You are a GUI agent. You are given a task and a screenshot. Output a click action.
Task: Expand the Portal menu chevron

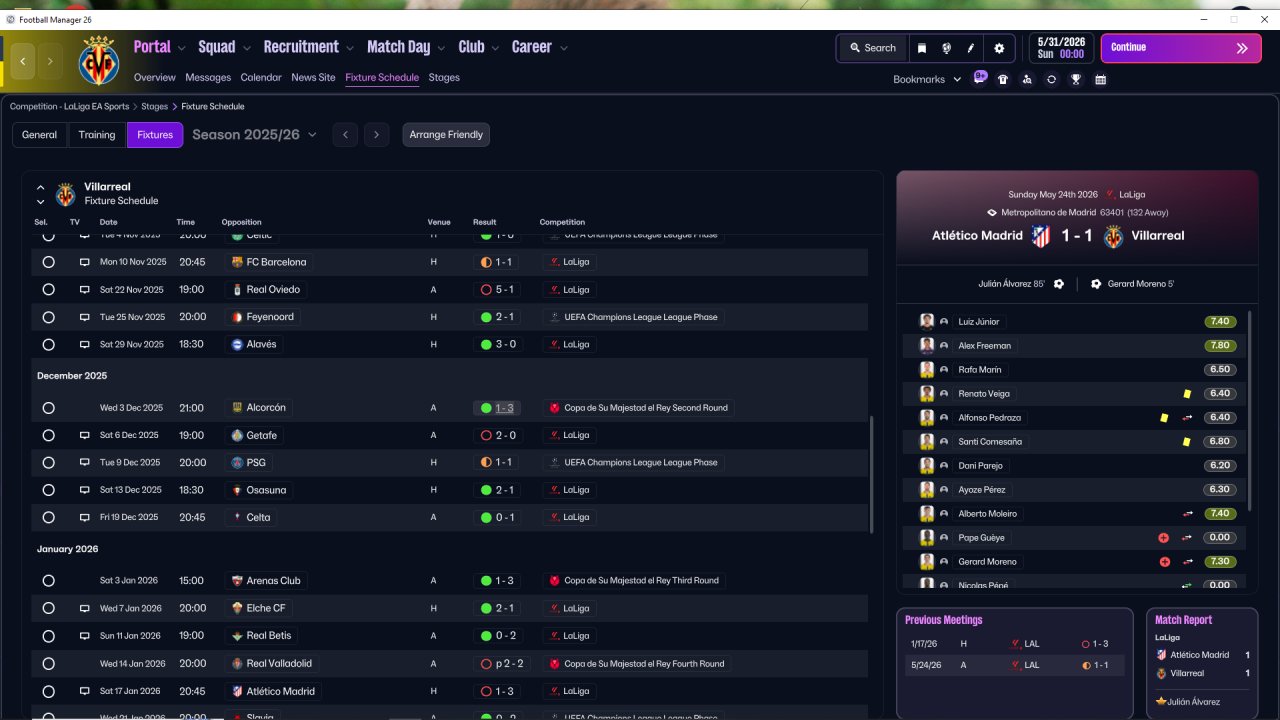click(181, 48)
